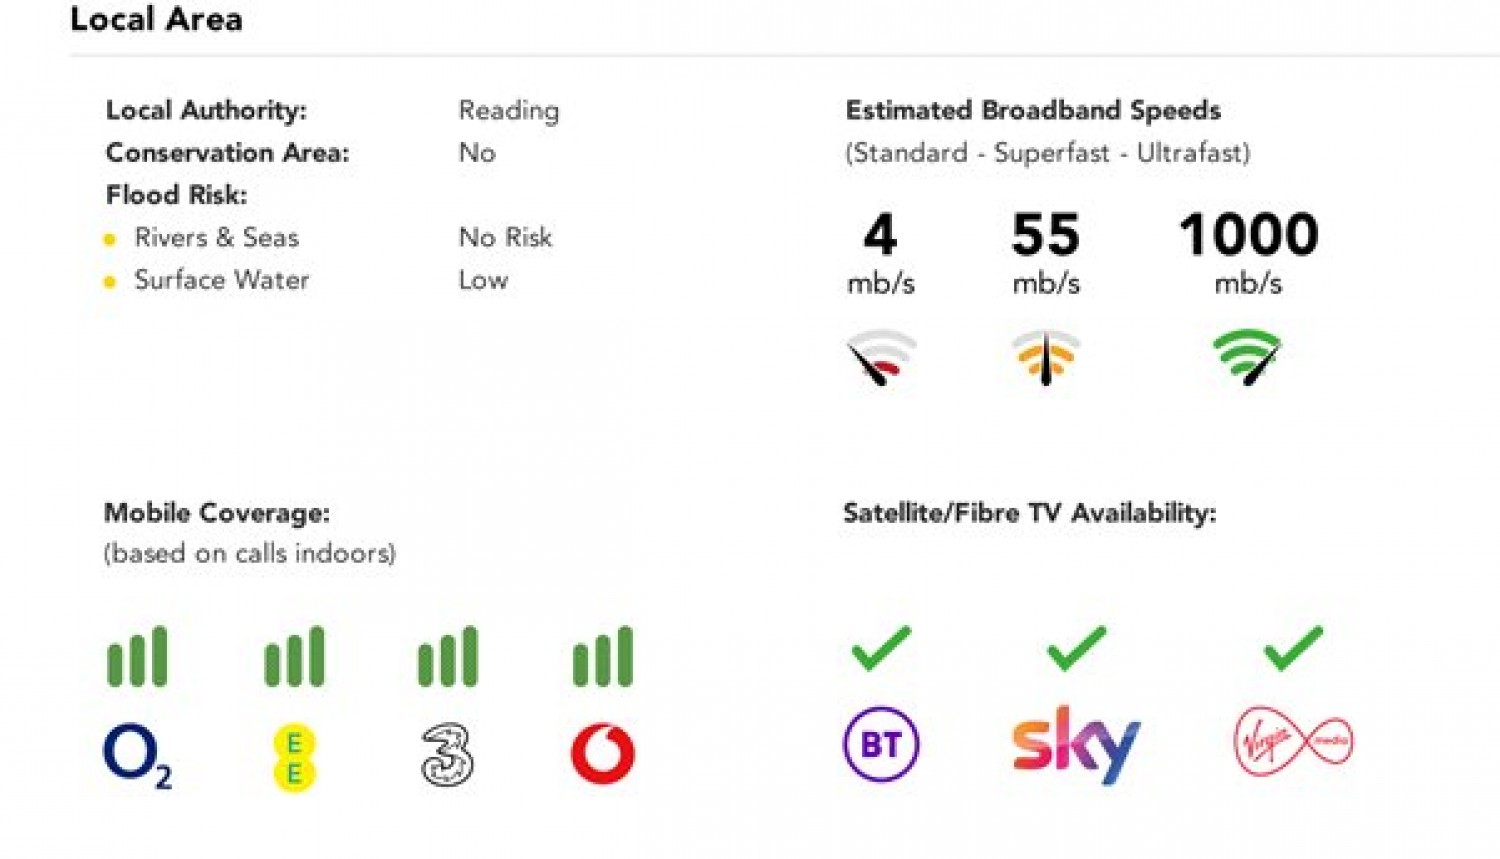
Task: Click the Rivers & Seas flood risk label
Action: [x=216, y=238]
